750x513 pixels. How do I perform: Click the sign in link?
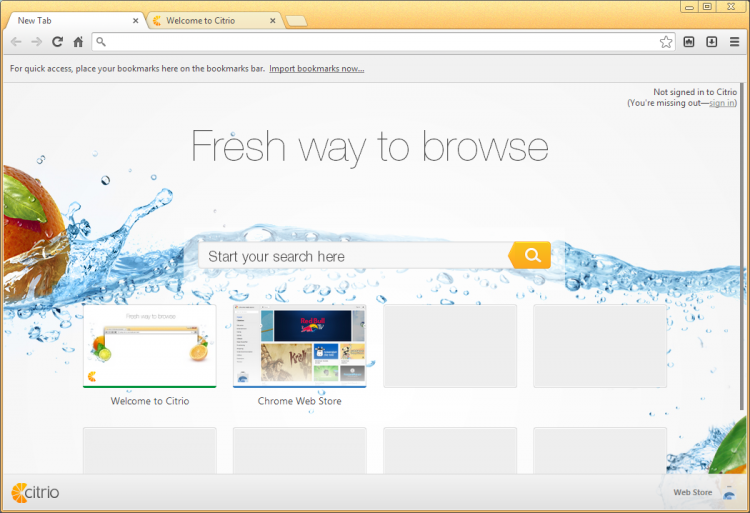(722, 103)
